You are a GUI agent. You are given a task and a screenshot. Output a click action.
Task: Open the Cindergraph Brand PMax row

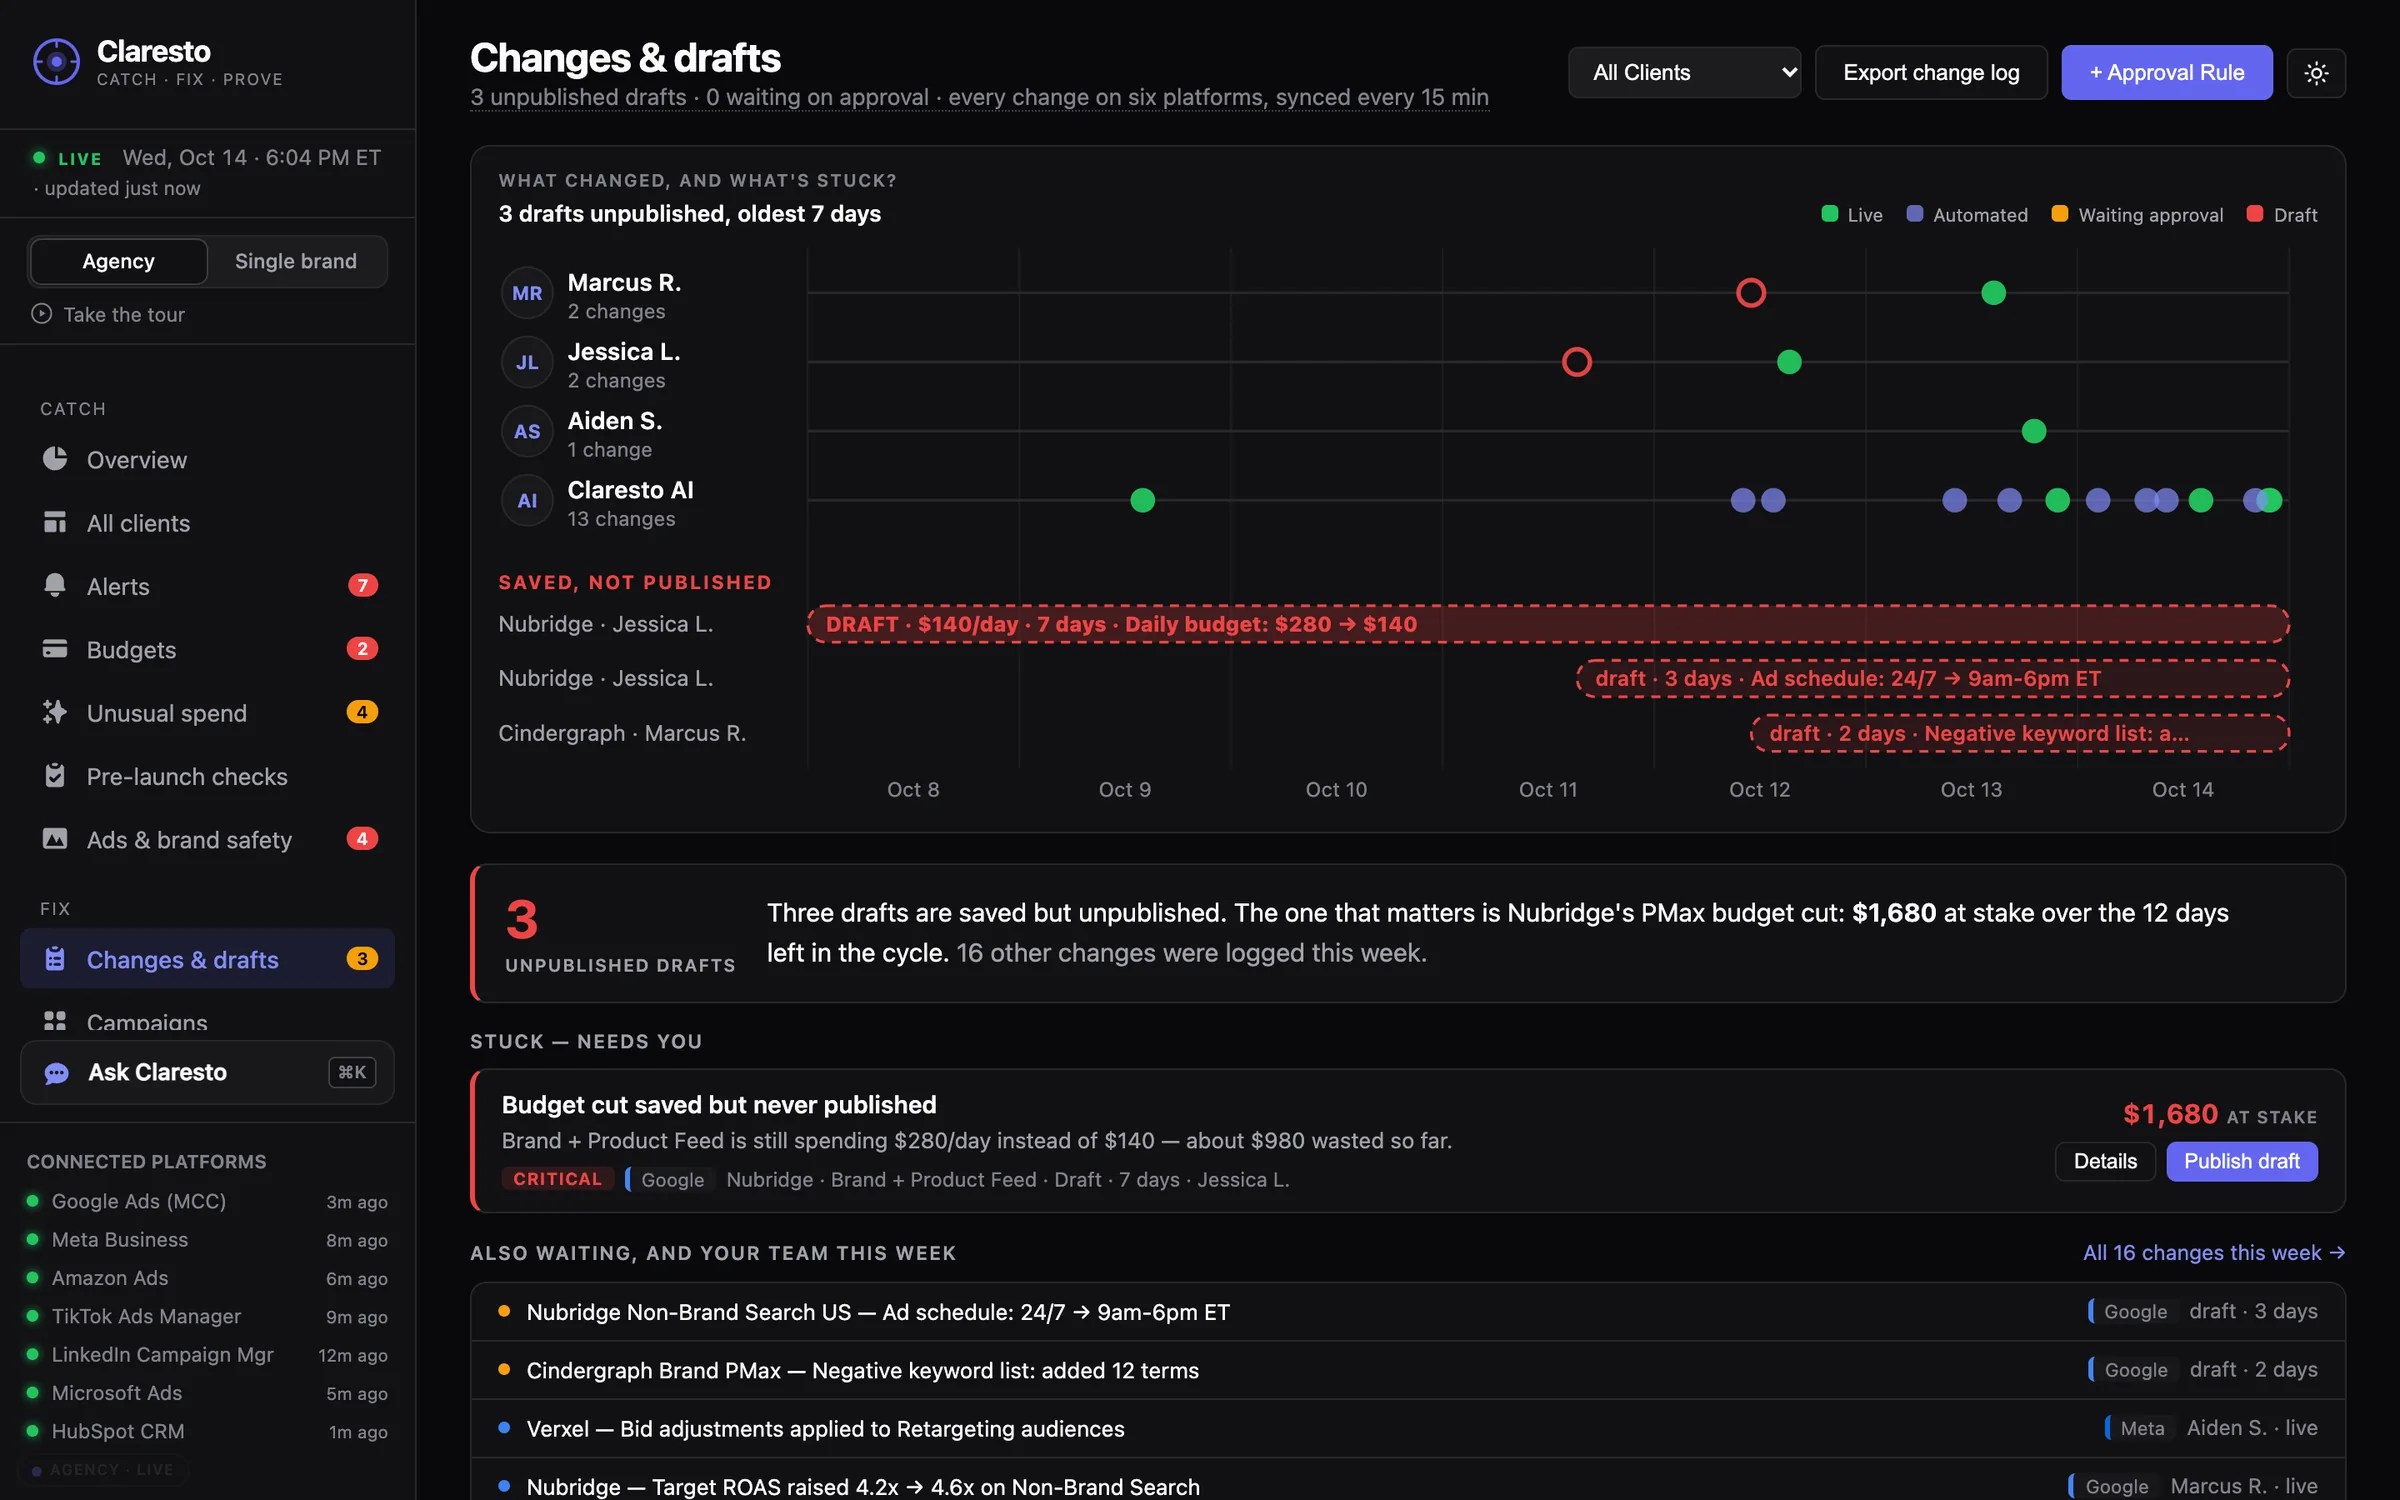1407,1370
